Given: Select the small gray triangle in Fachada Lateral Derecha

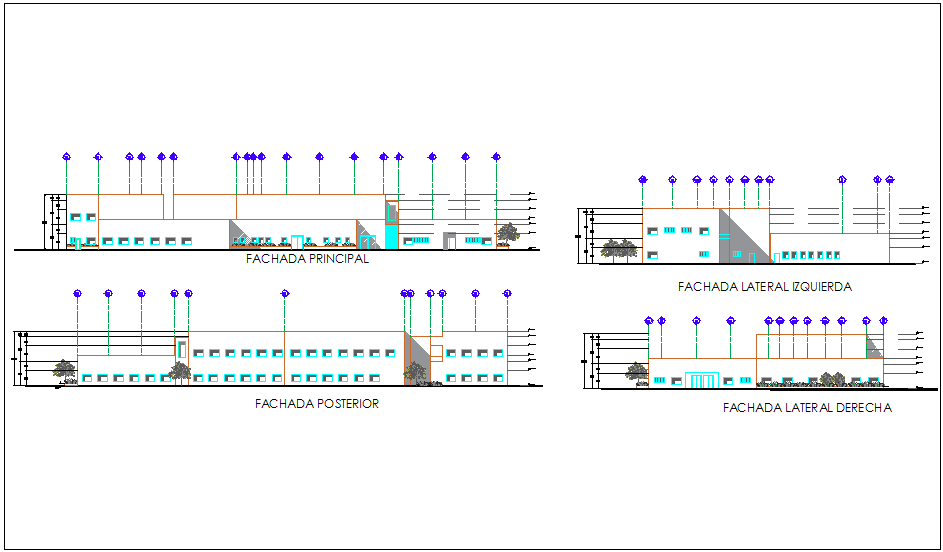Looking at the screenshot, I should [x=875, y=346].
